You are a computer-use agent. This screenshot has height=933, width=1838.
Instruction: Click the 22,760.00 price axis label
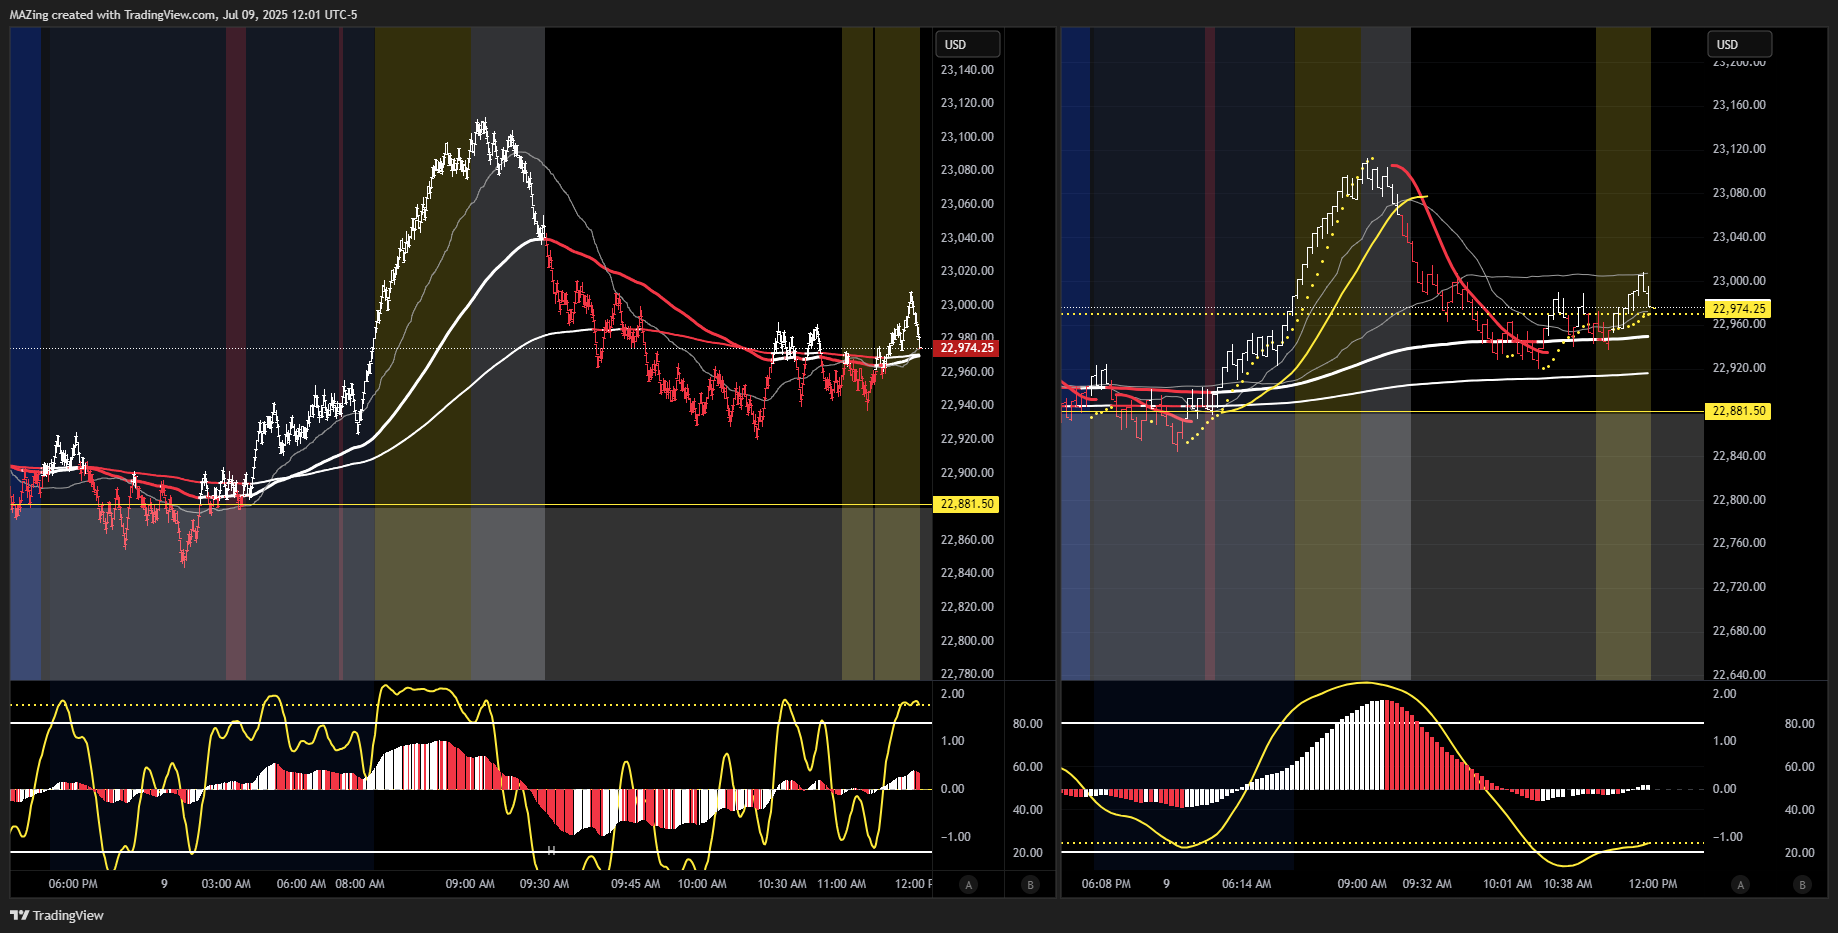coord(1739,543)
